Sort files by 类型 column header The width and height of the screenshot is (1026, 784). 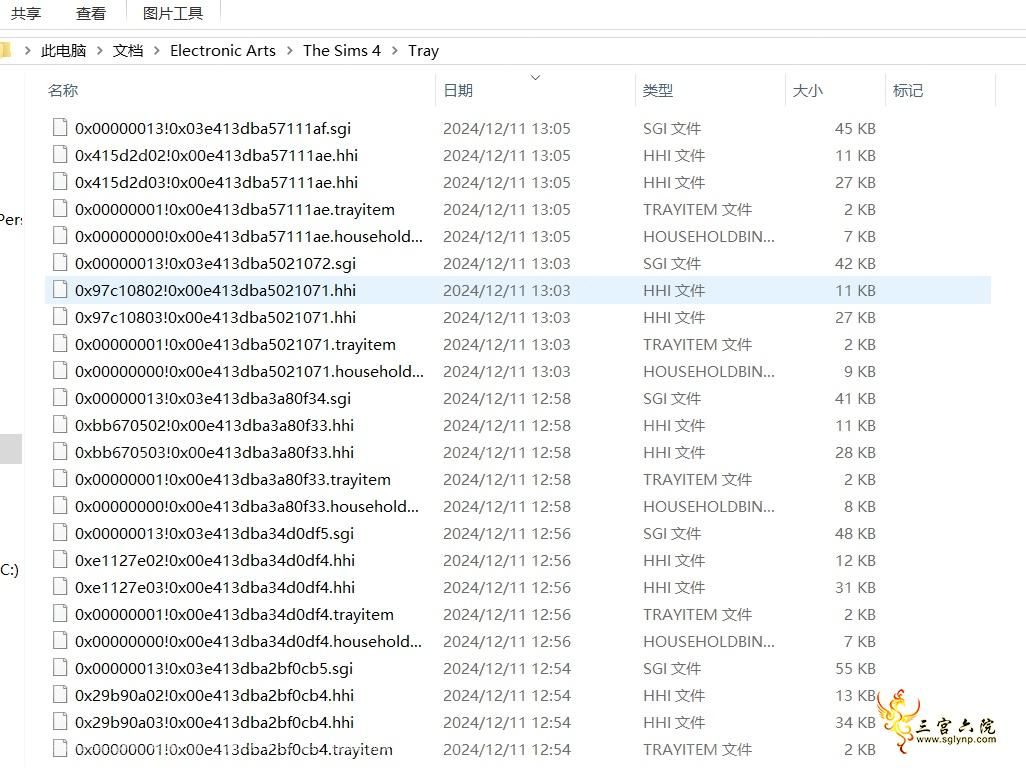tap(658, 90)
